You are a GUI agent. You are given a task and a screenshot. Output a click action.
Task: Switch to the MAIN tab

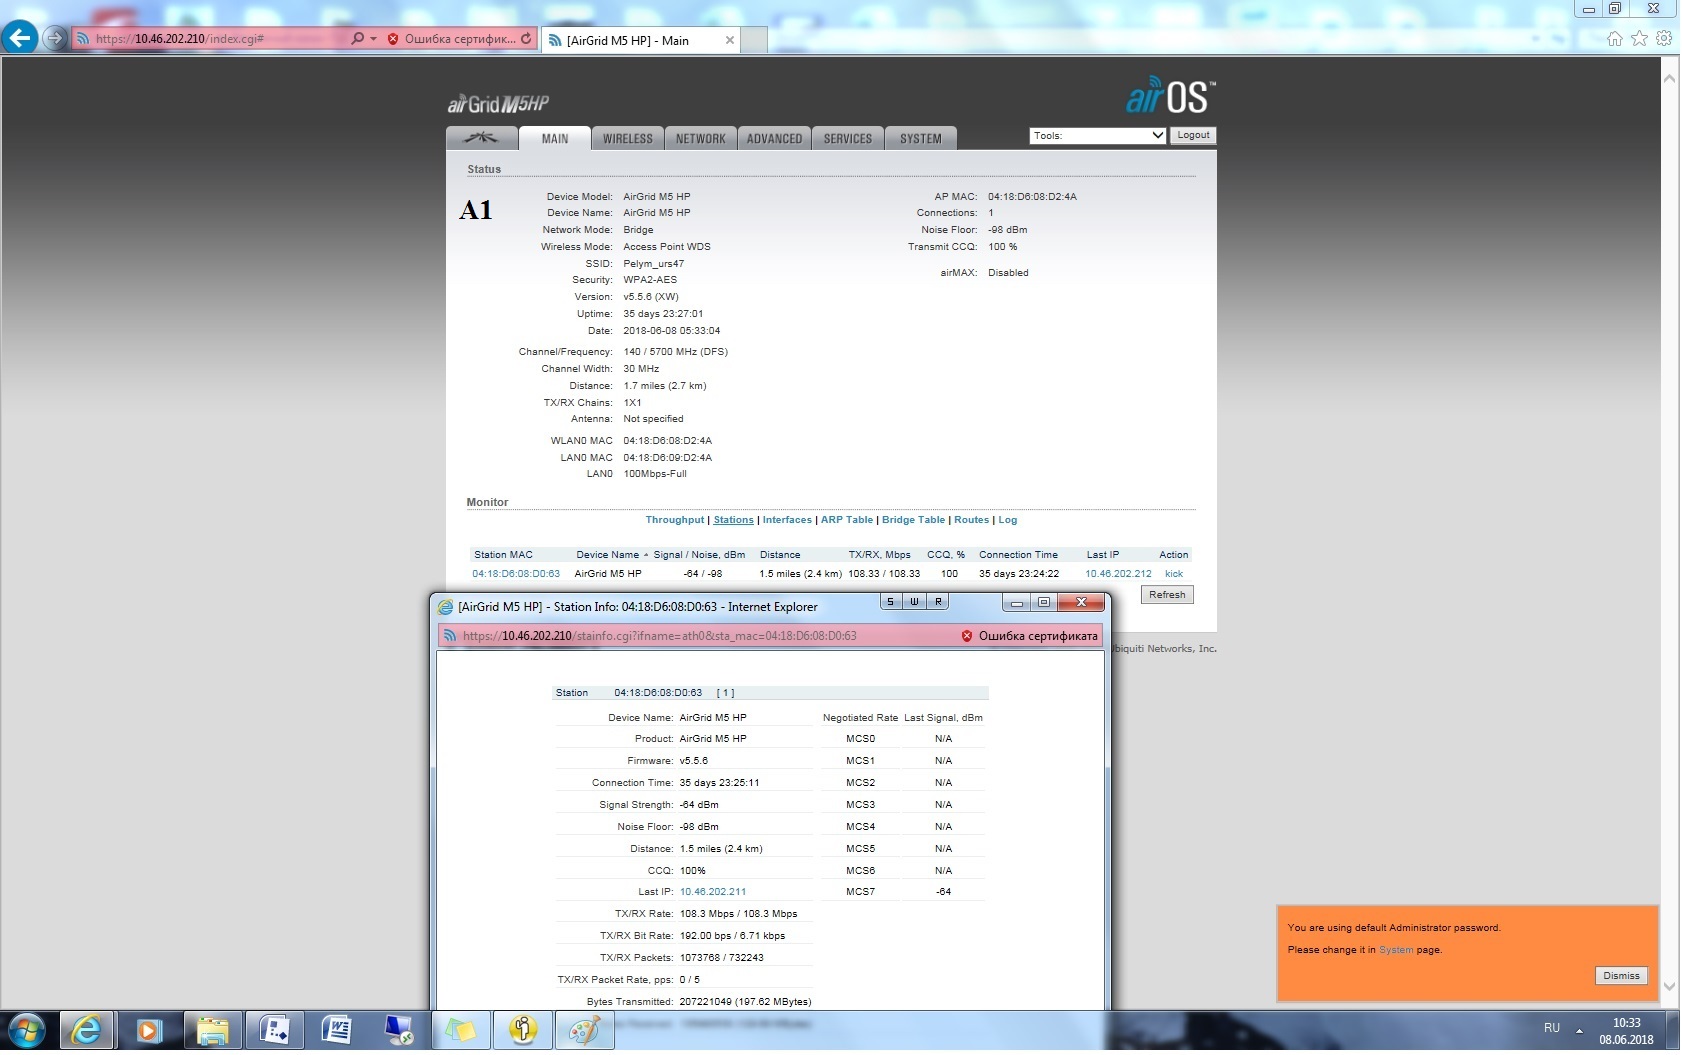[555, 138]
